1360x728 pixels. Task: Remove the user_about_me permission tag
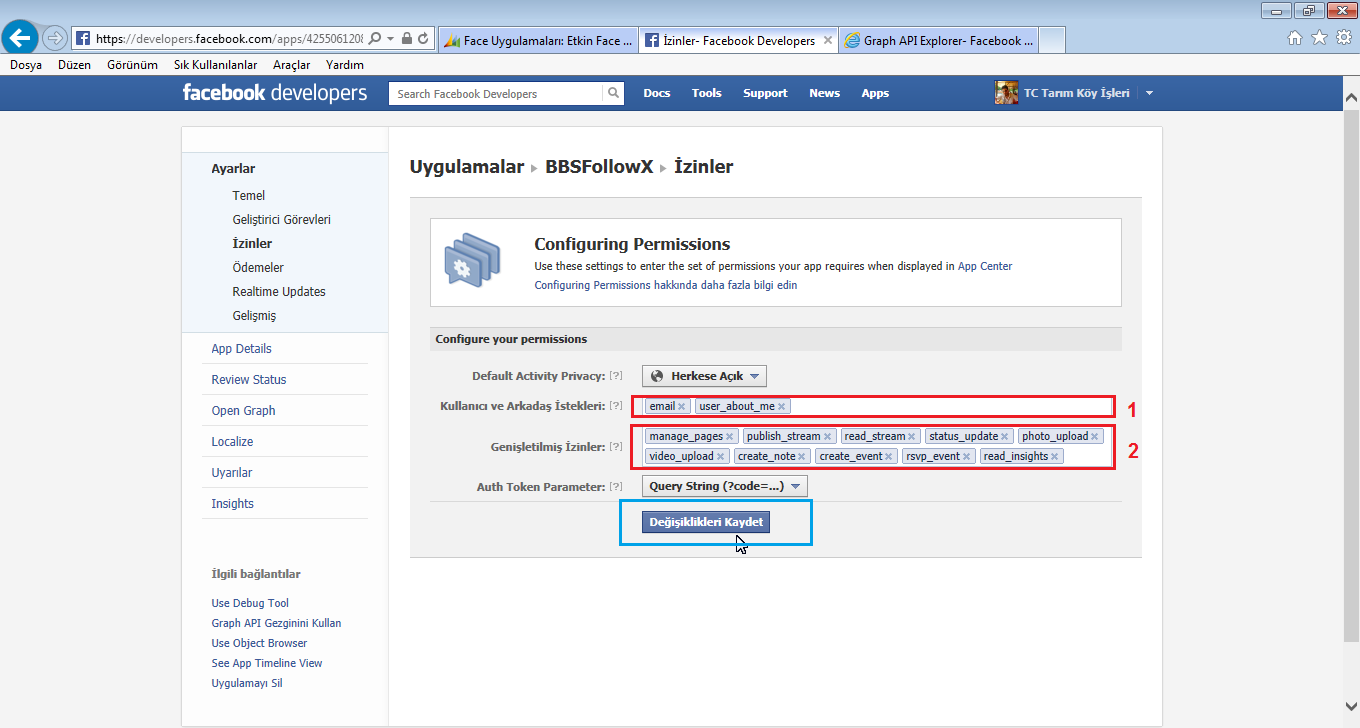781,406
